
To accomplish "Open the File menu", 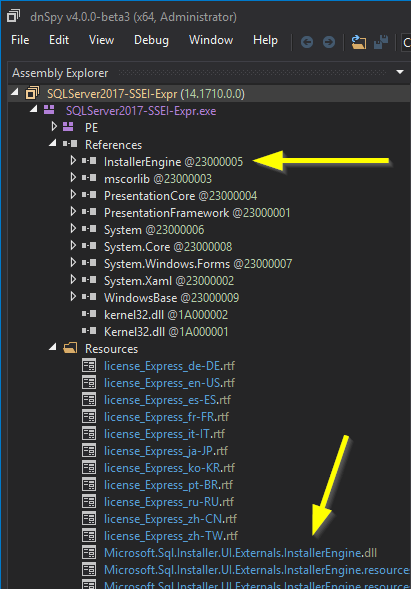I will pos(20,40).
